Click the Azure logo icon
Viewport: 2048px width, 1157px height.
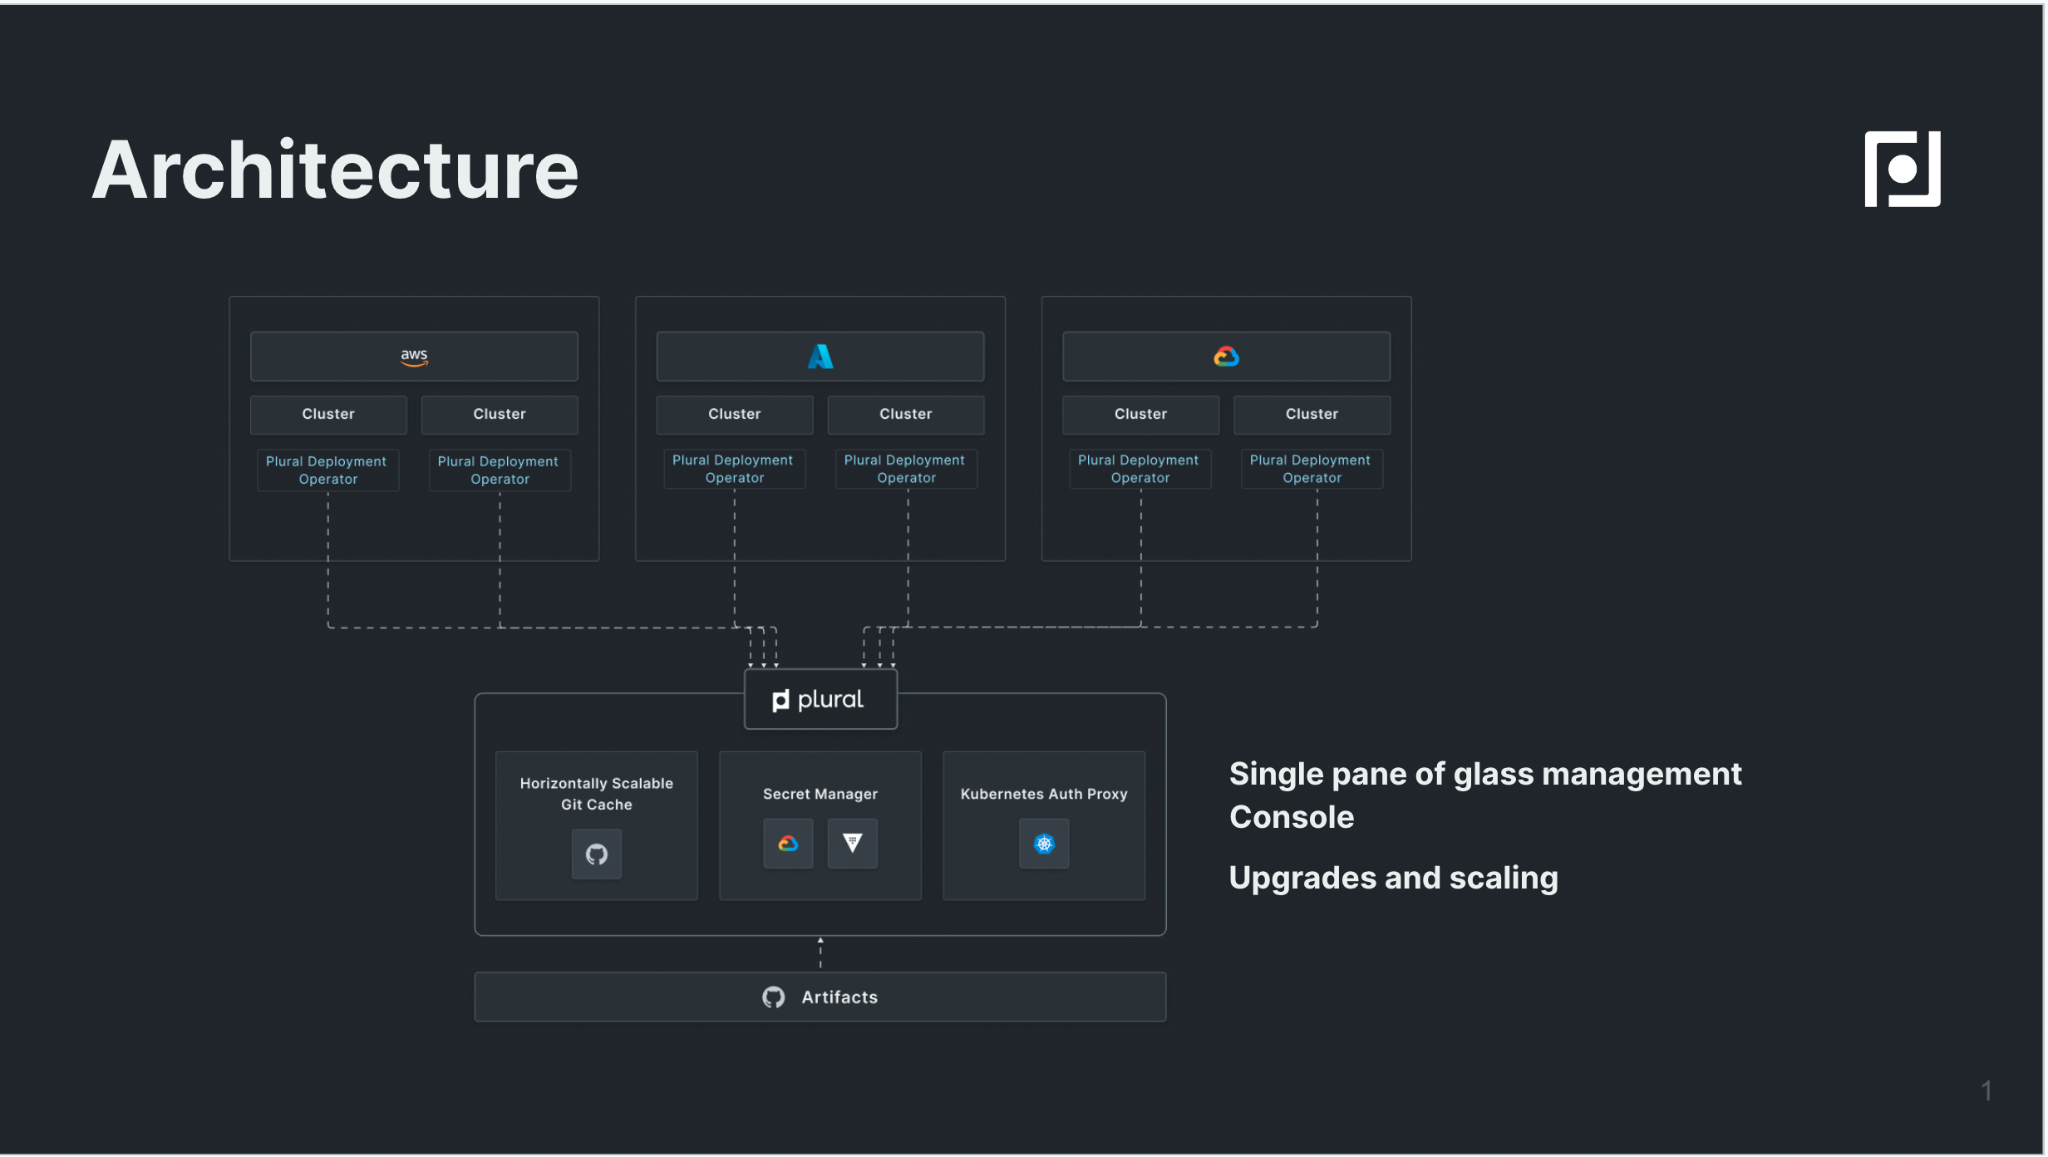(x=820, y=357)
